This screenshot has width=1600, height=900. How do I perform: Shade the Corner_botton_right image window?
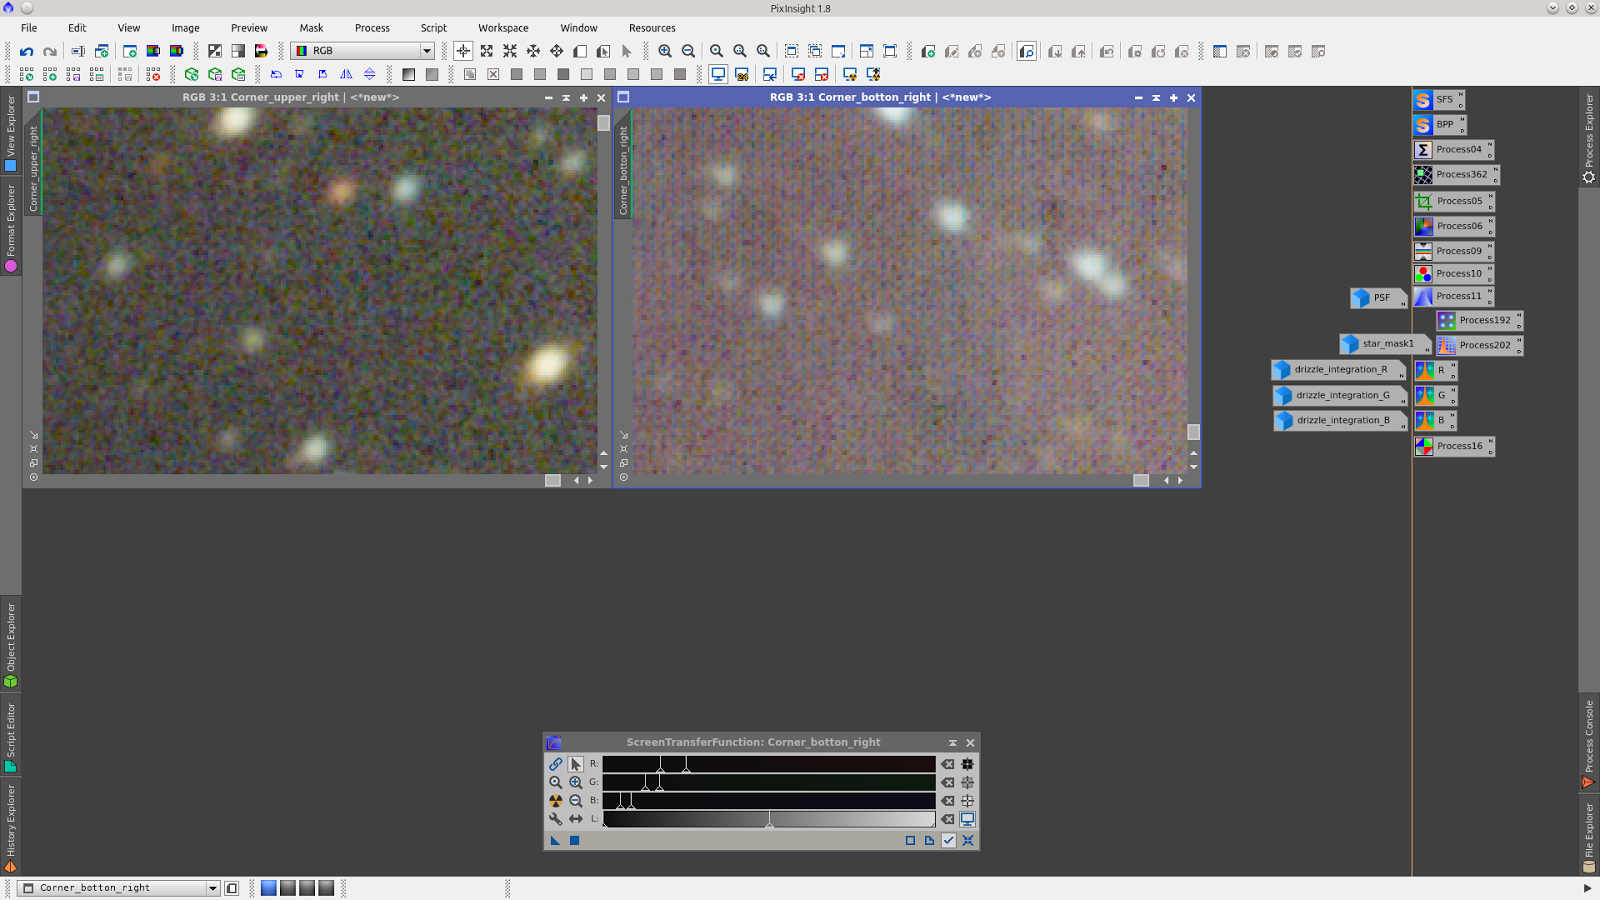click(x=1156, y=98)
